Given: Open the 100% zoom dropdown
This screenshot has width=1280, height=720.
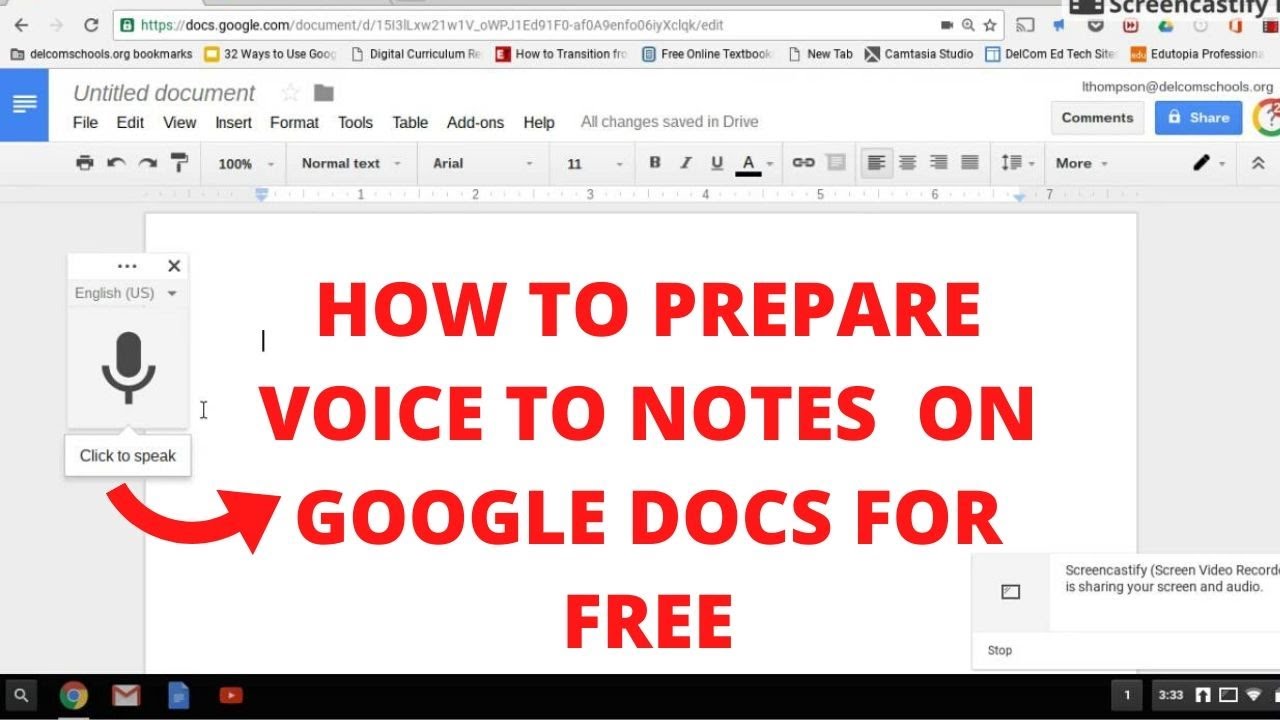Looking at the screenshot, I should point(245,163).
